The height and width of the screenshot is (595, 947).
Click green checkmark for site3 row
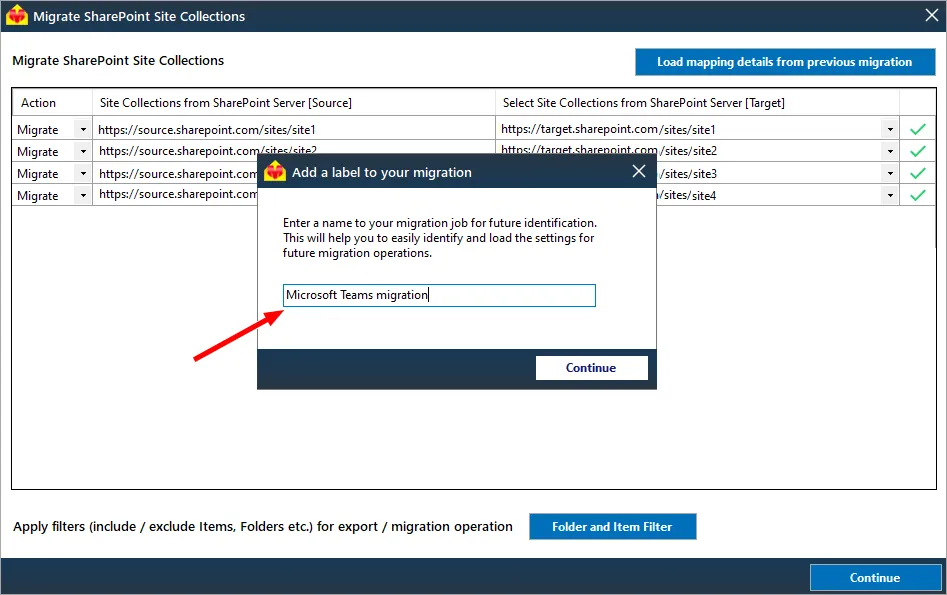coord(917,173)
